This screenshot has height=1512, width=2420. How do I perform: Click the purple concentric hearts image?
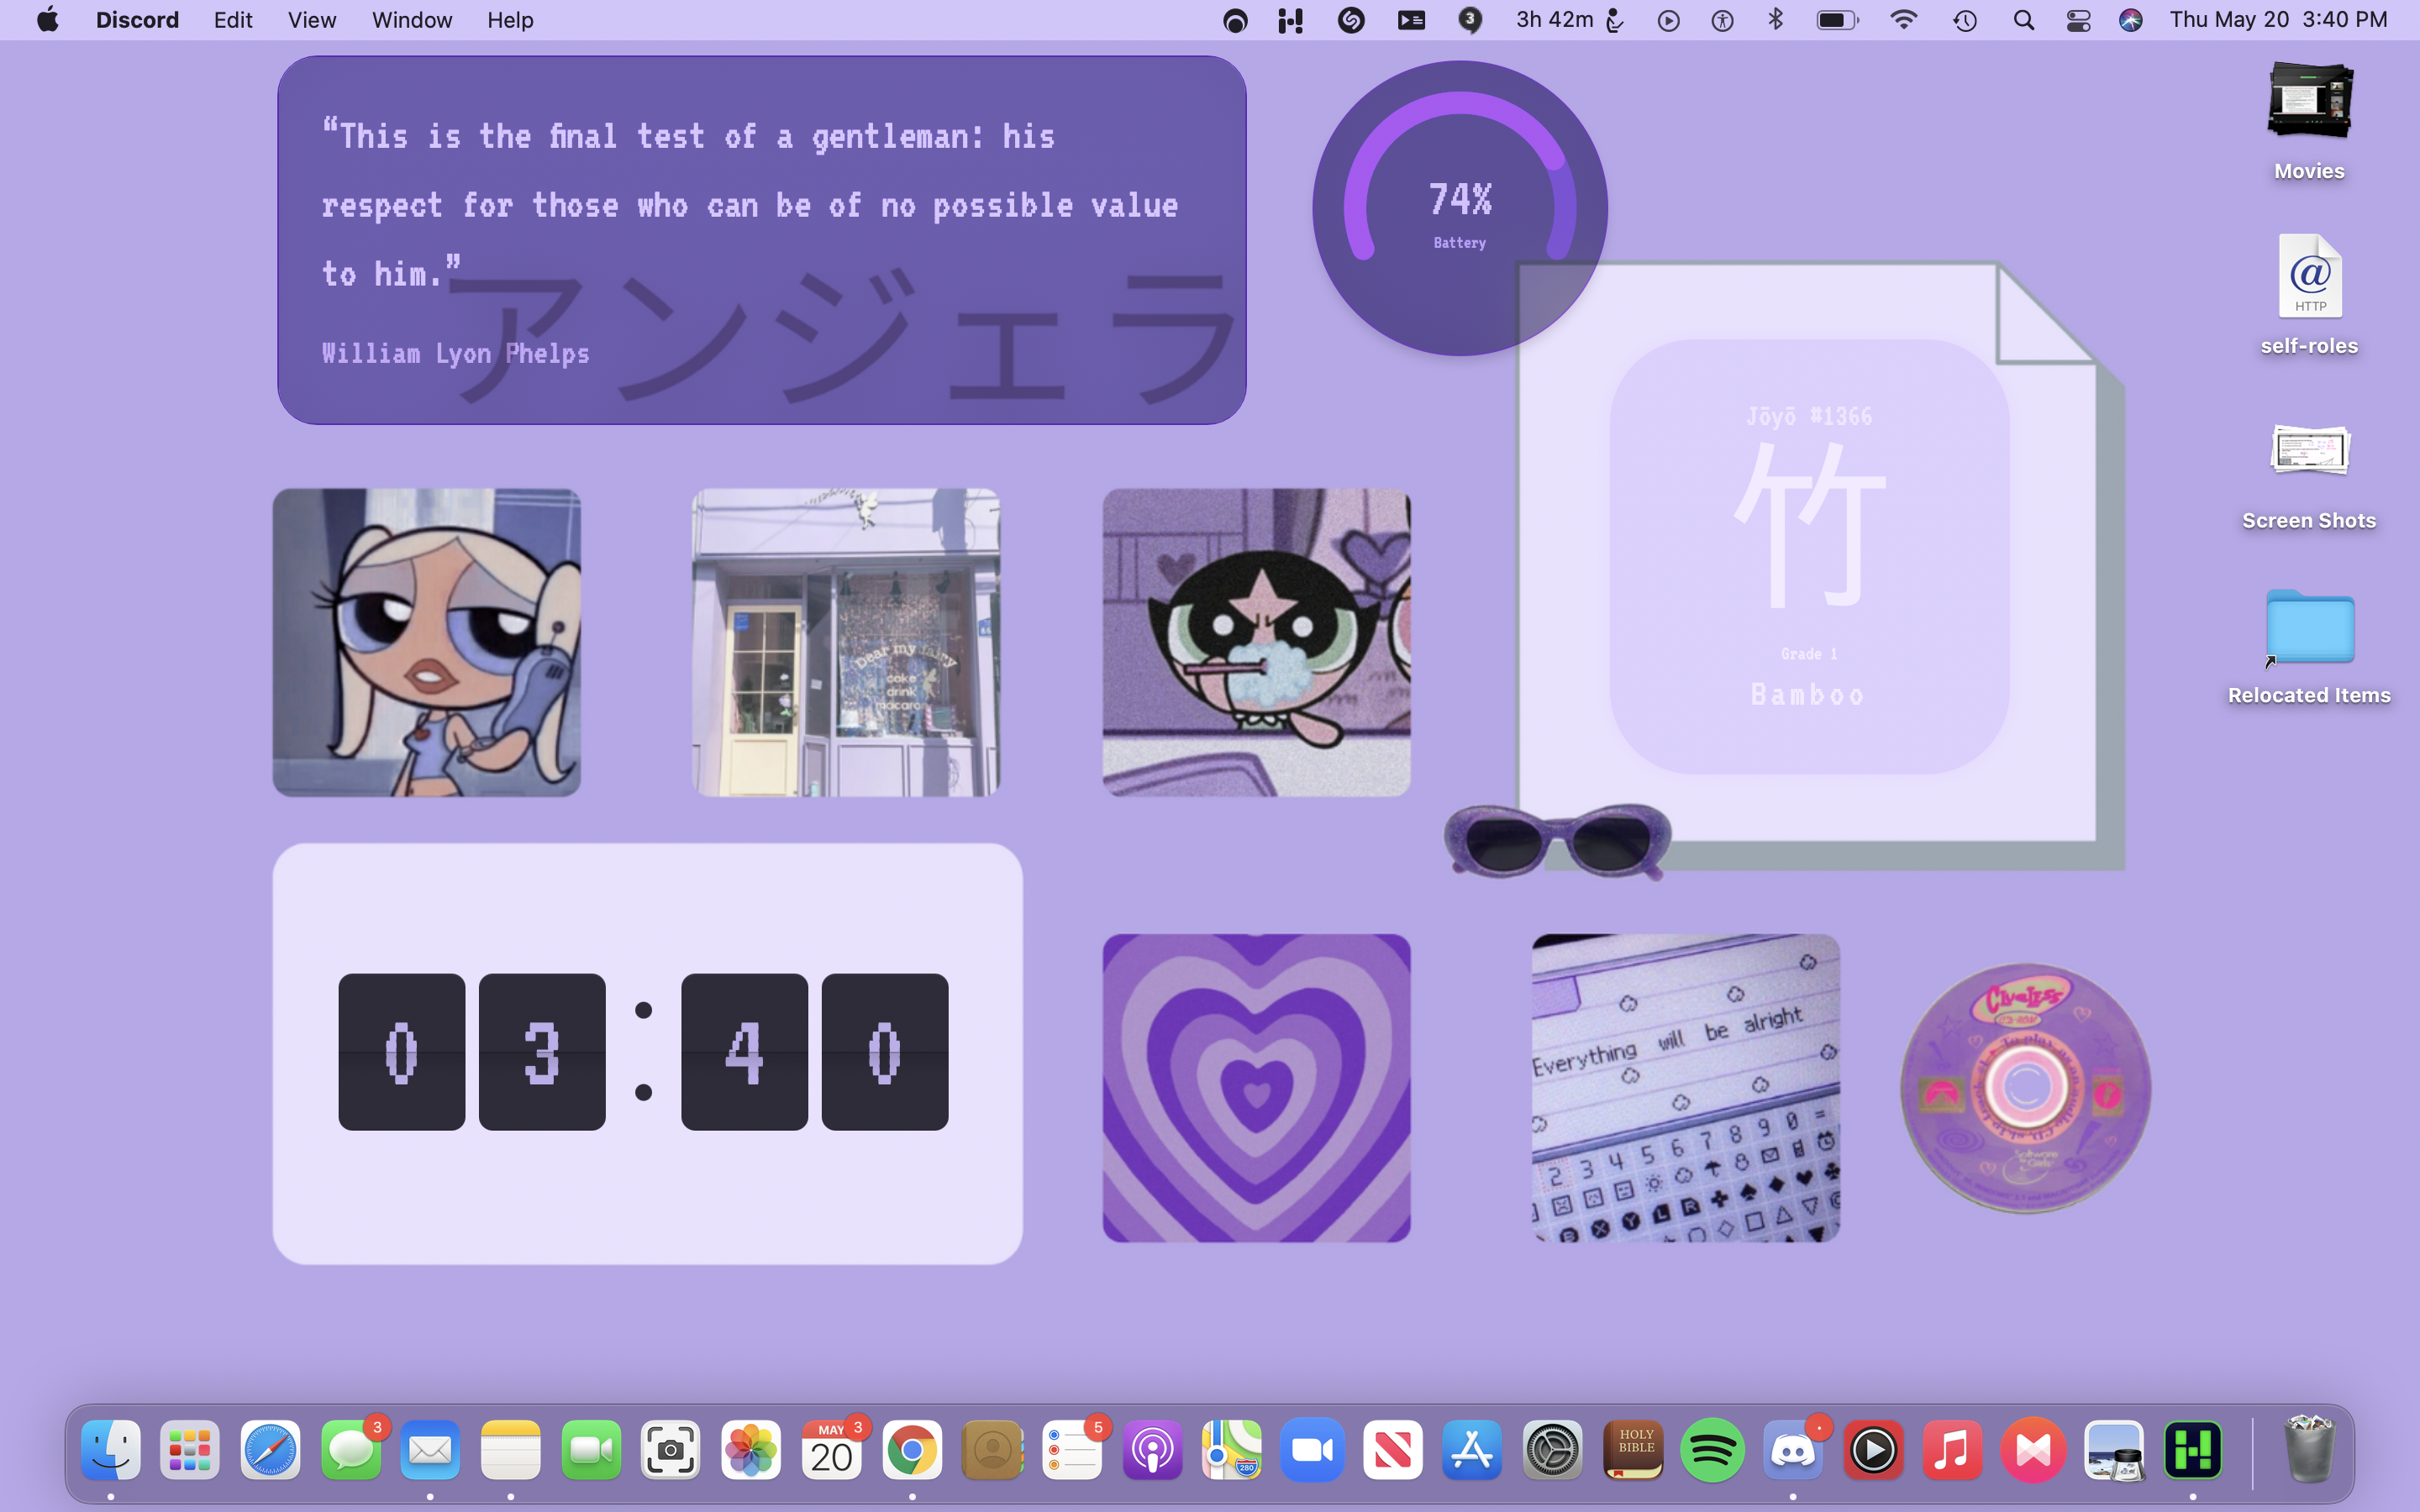click(1256, 1088)
